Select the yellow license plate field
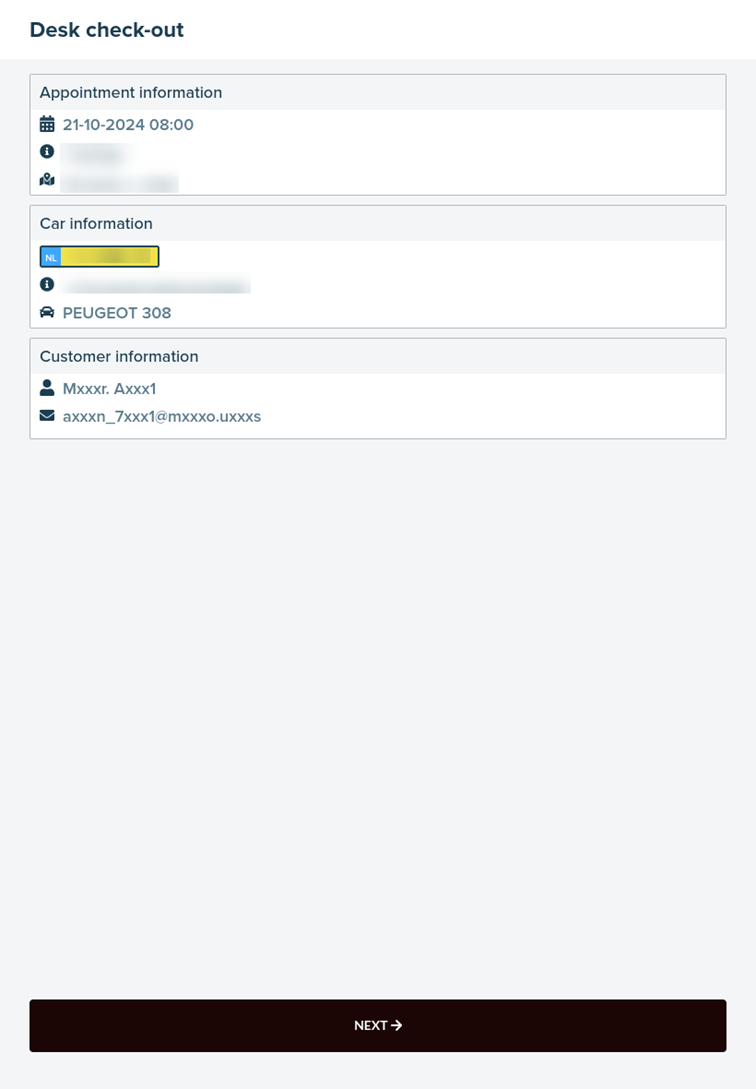 click(109, 257)
